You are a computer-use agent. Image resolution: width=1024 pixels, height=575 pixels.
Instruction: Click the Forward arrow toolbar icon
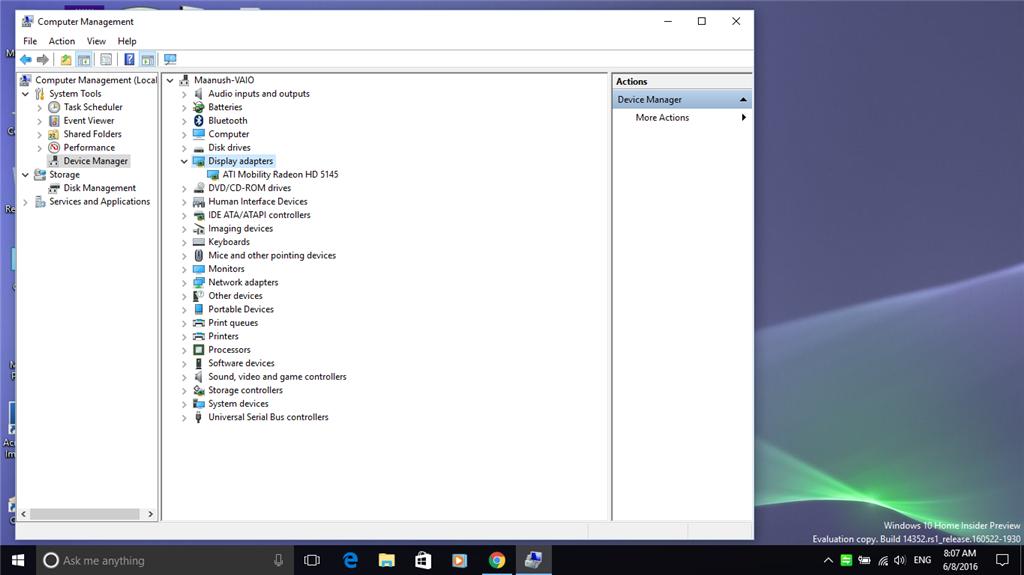42,59
